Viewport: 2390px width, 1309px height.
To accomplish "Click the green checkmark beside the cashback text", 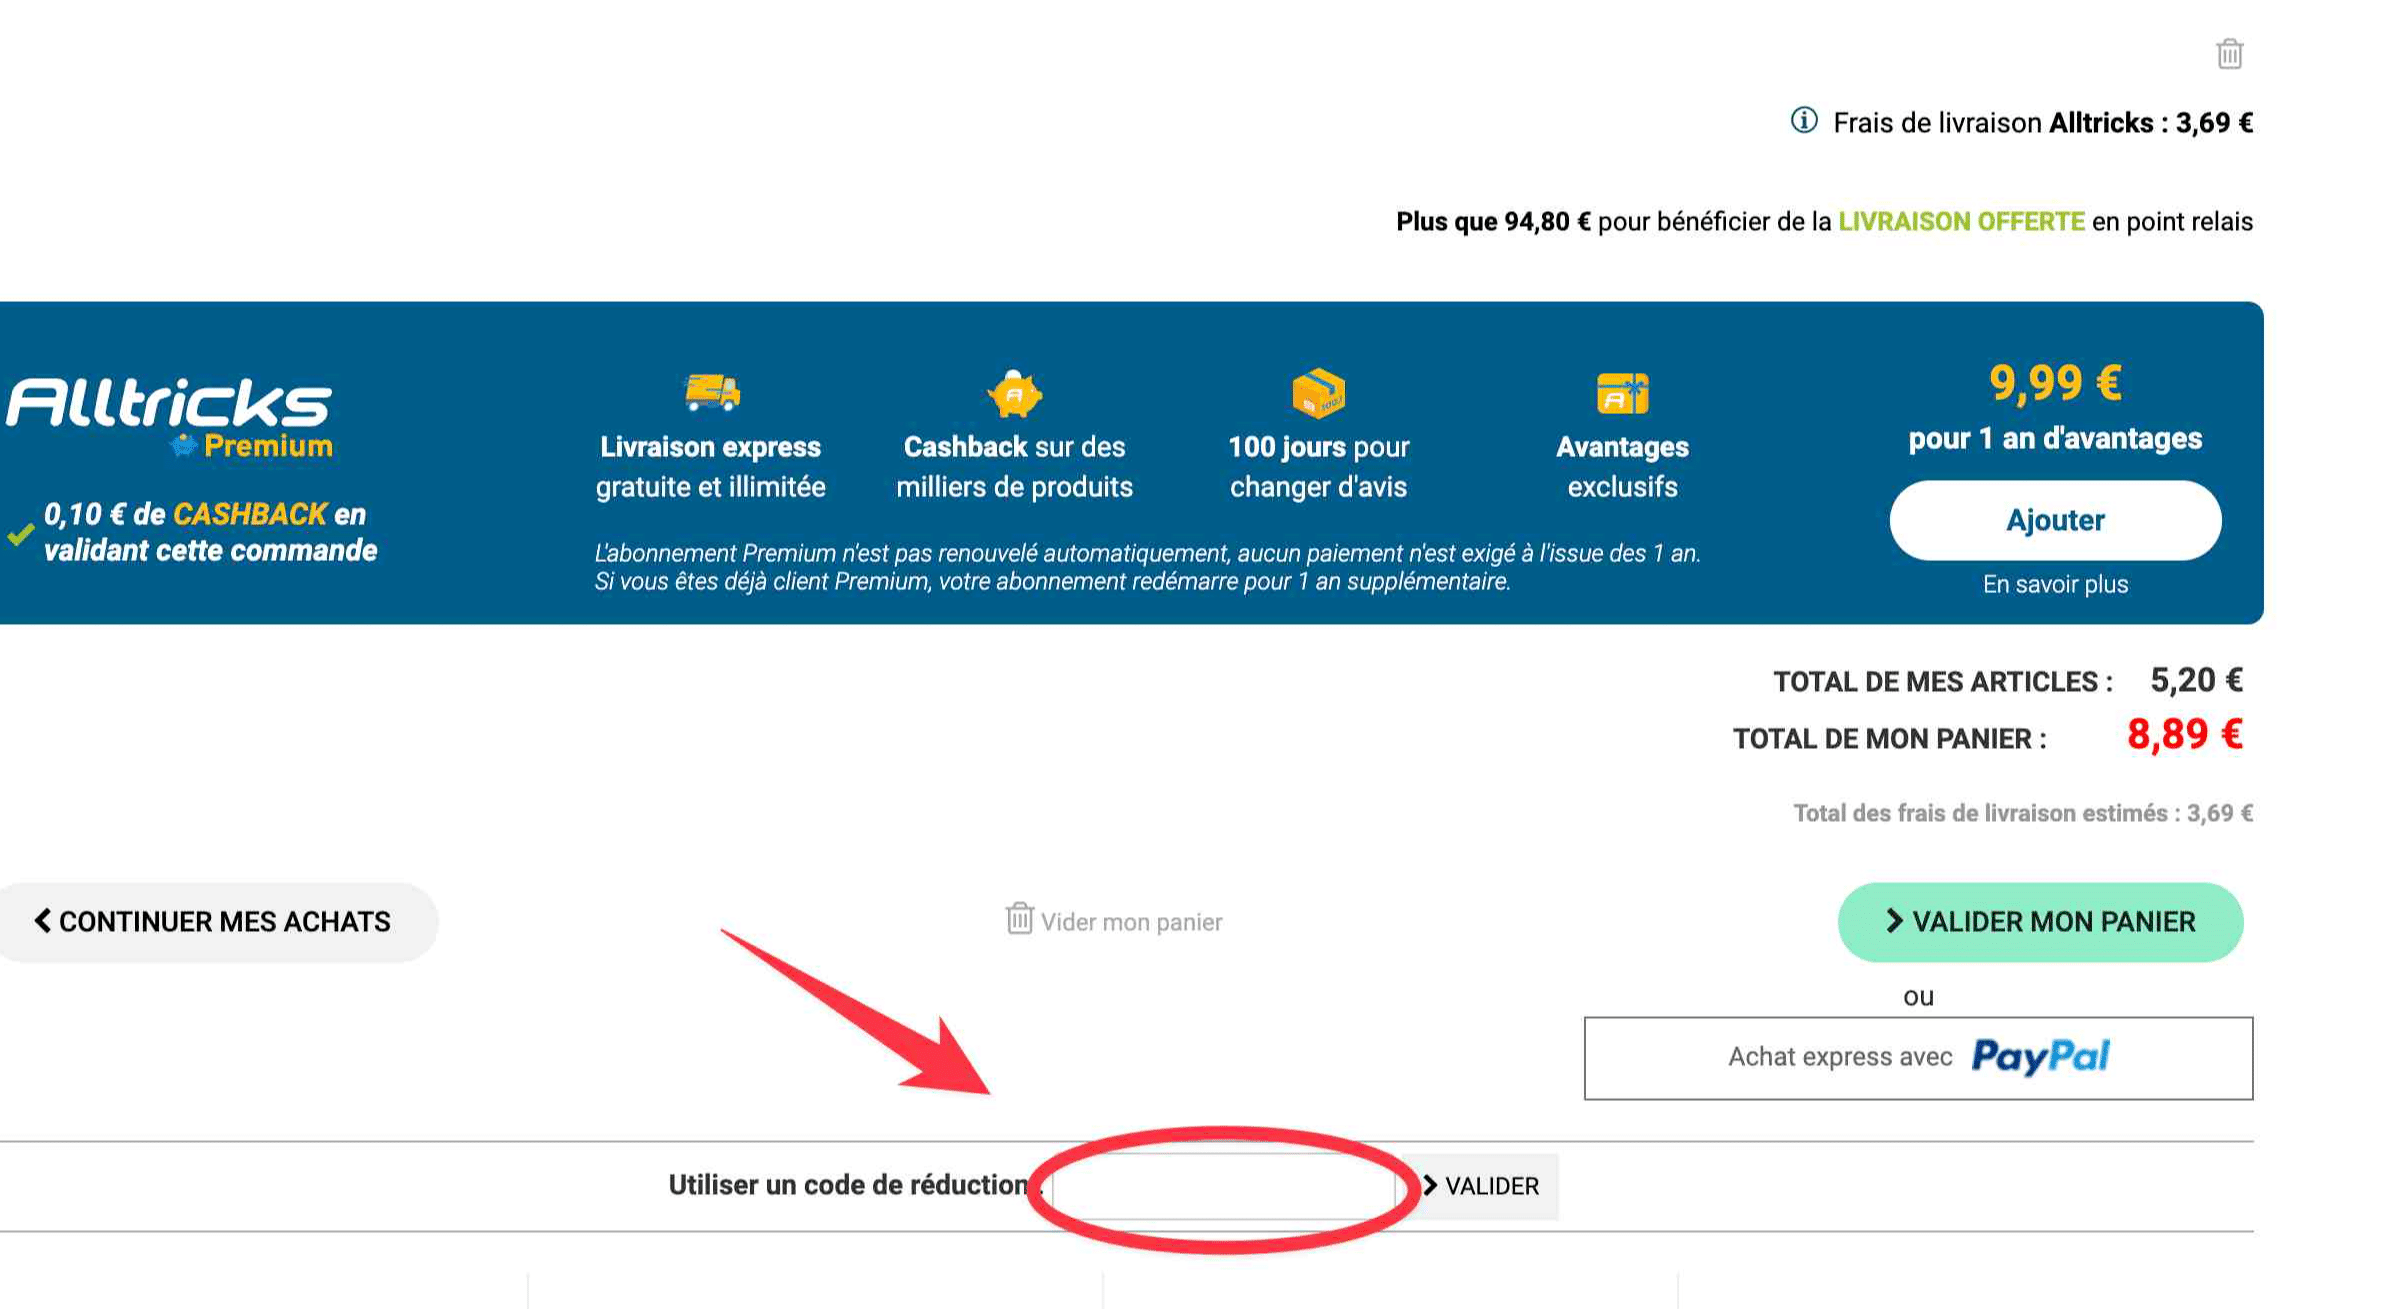I will coord(20,534).
